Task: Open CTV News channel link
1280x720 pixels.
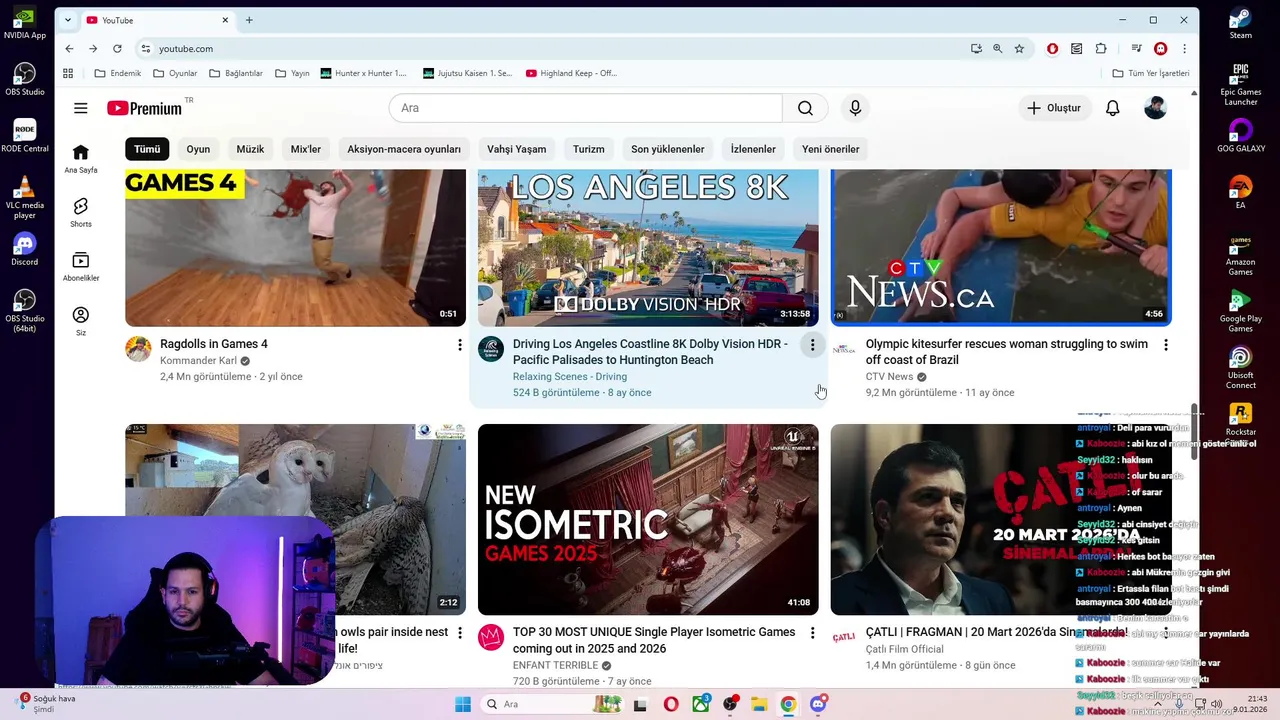Action: (x=889, y=377)
